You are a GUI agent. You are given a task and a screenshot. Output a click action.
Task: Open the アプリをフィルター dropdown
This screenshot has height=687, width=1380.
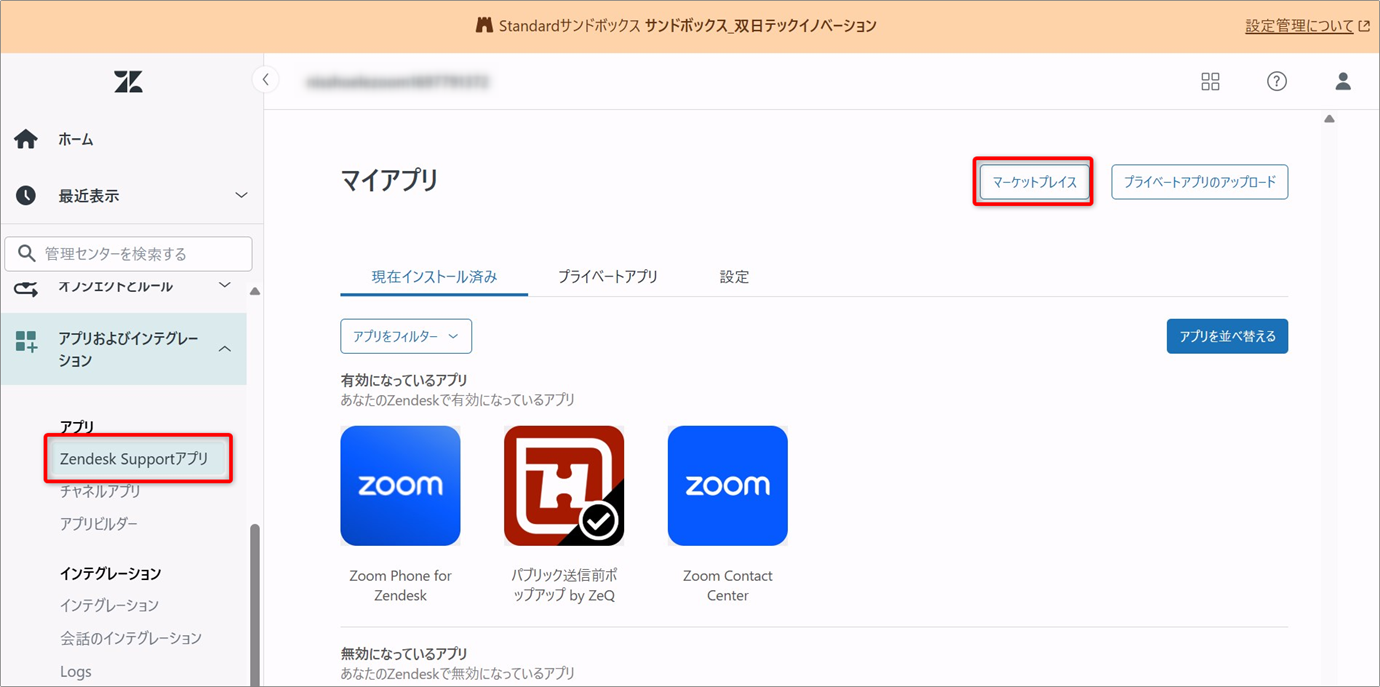pyautogui.click(x=406, y=337)
